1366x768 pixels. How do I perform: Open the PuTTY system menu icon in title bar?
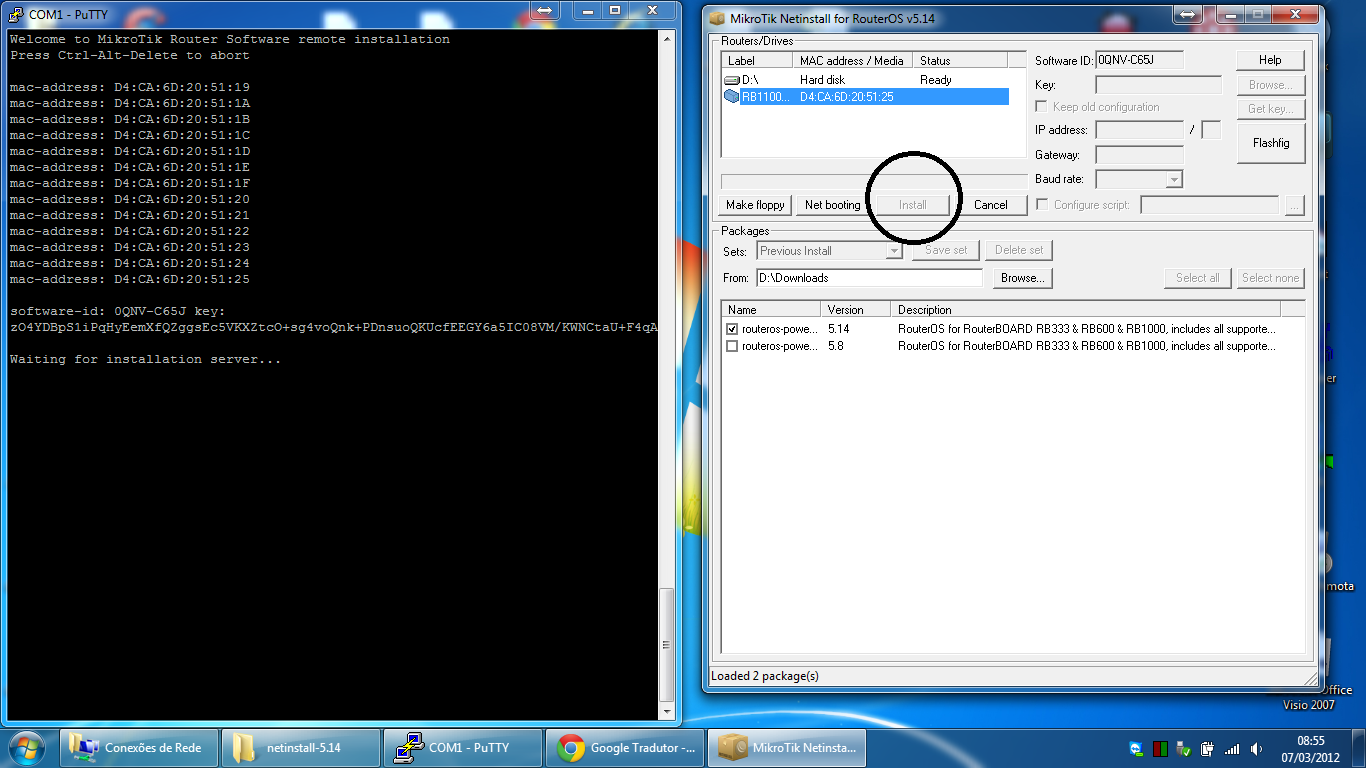[16, 15]
